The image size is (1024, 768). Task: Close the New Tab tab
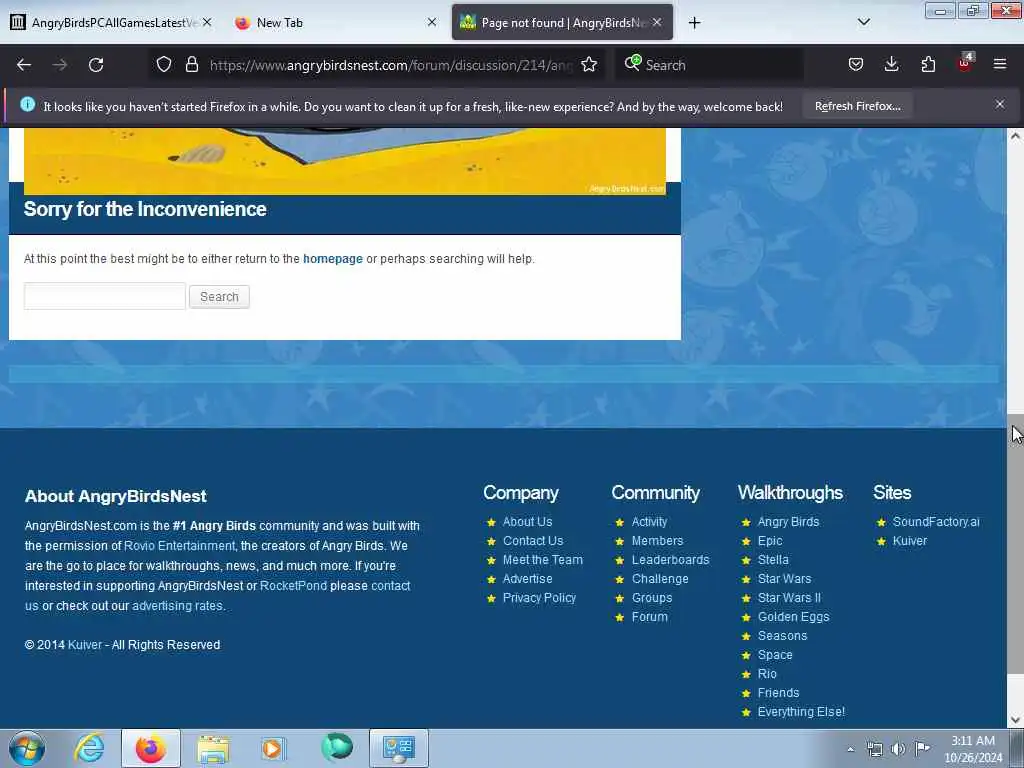tap(432, 23)
